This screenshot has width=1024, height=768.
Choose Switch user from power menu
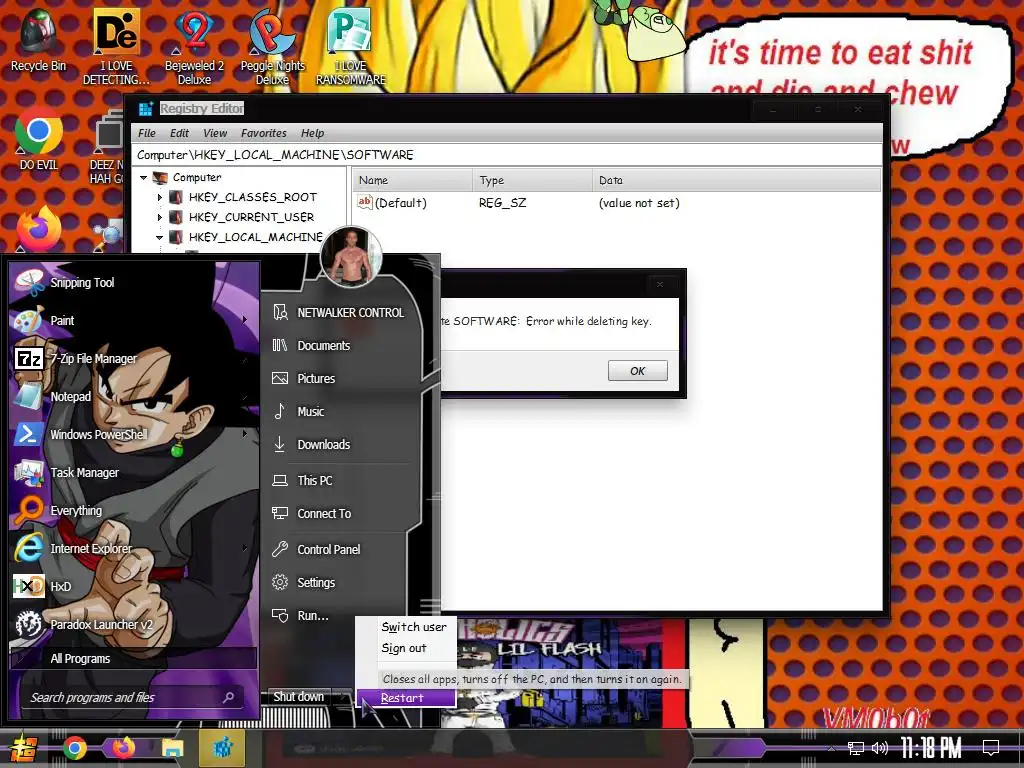click(x=414, y=627)
